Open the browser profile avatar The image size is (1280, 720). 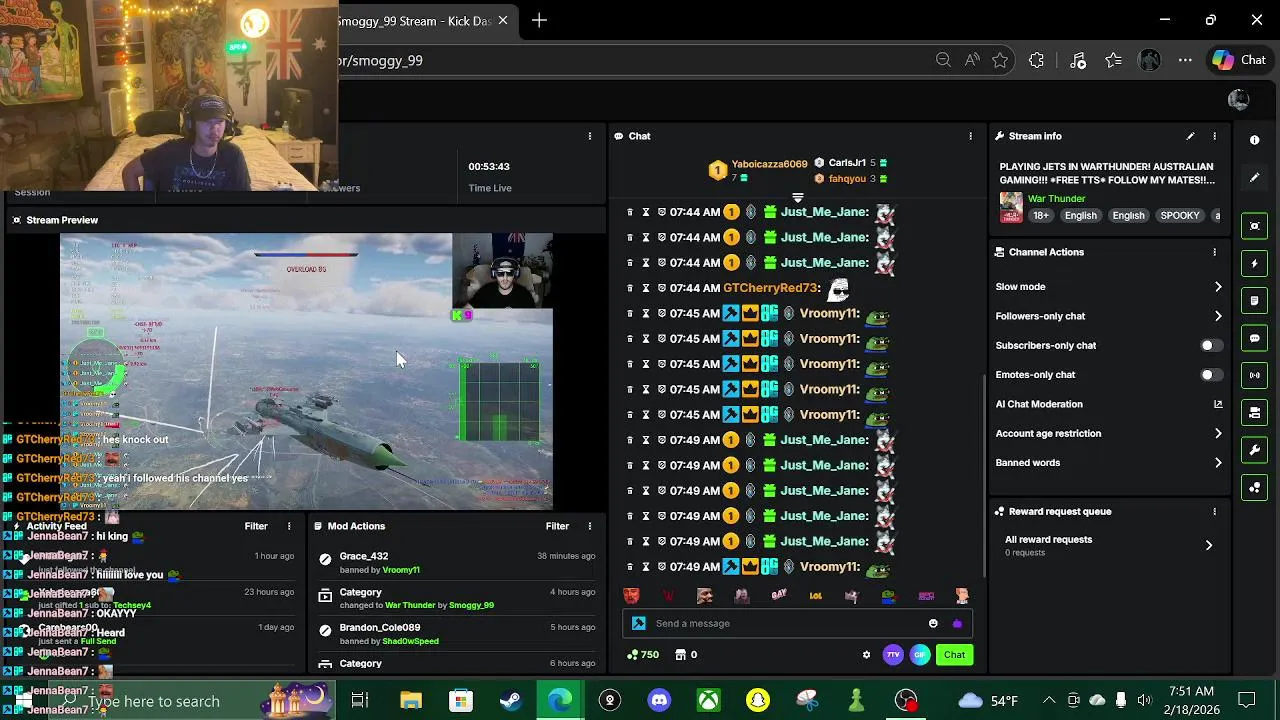pos(1150,60)
